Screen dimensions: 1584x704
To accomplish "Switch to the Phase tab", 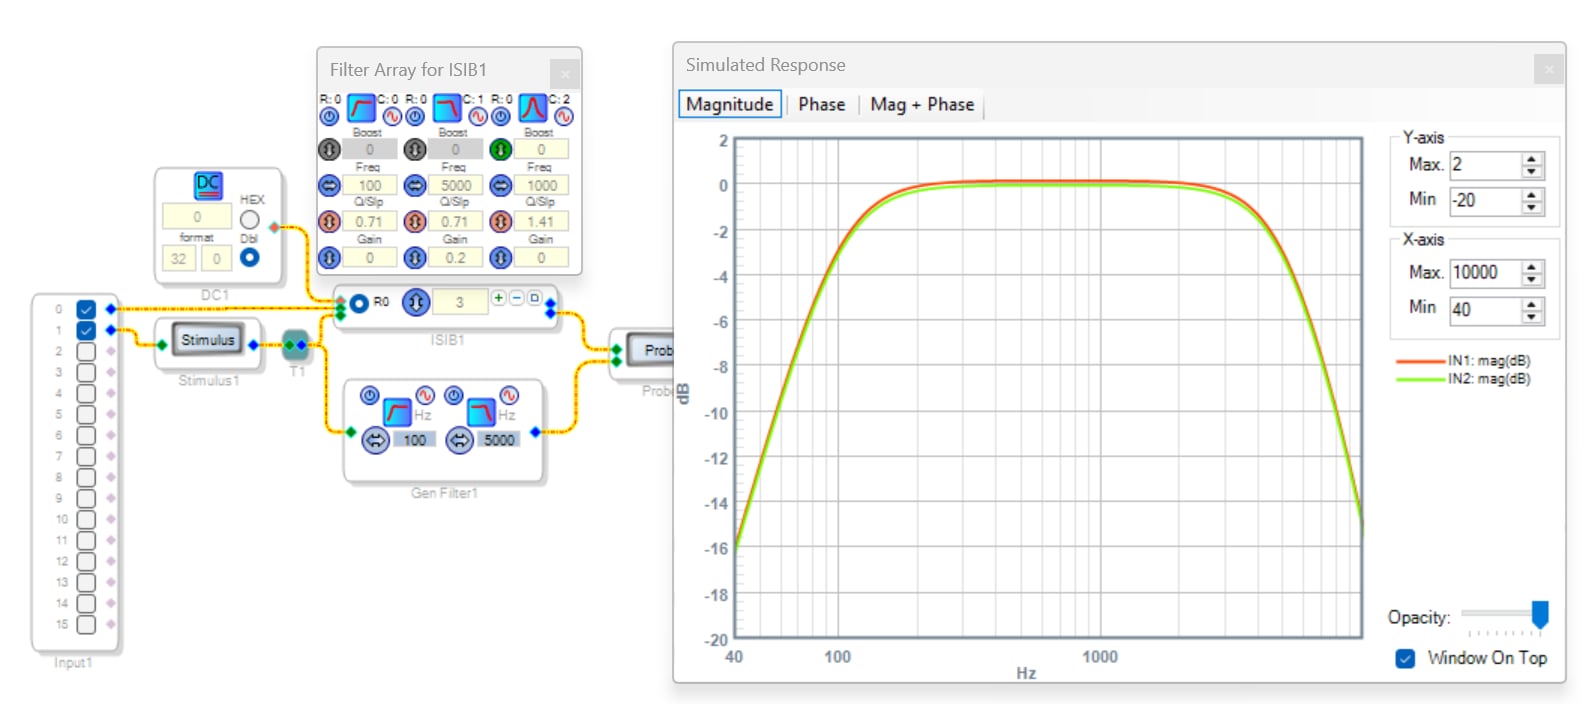I will point(822,104).
